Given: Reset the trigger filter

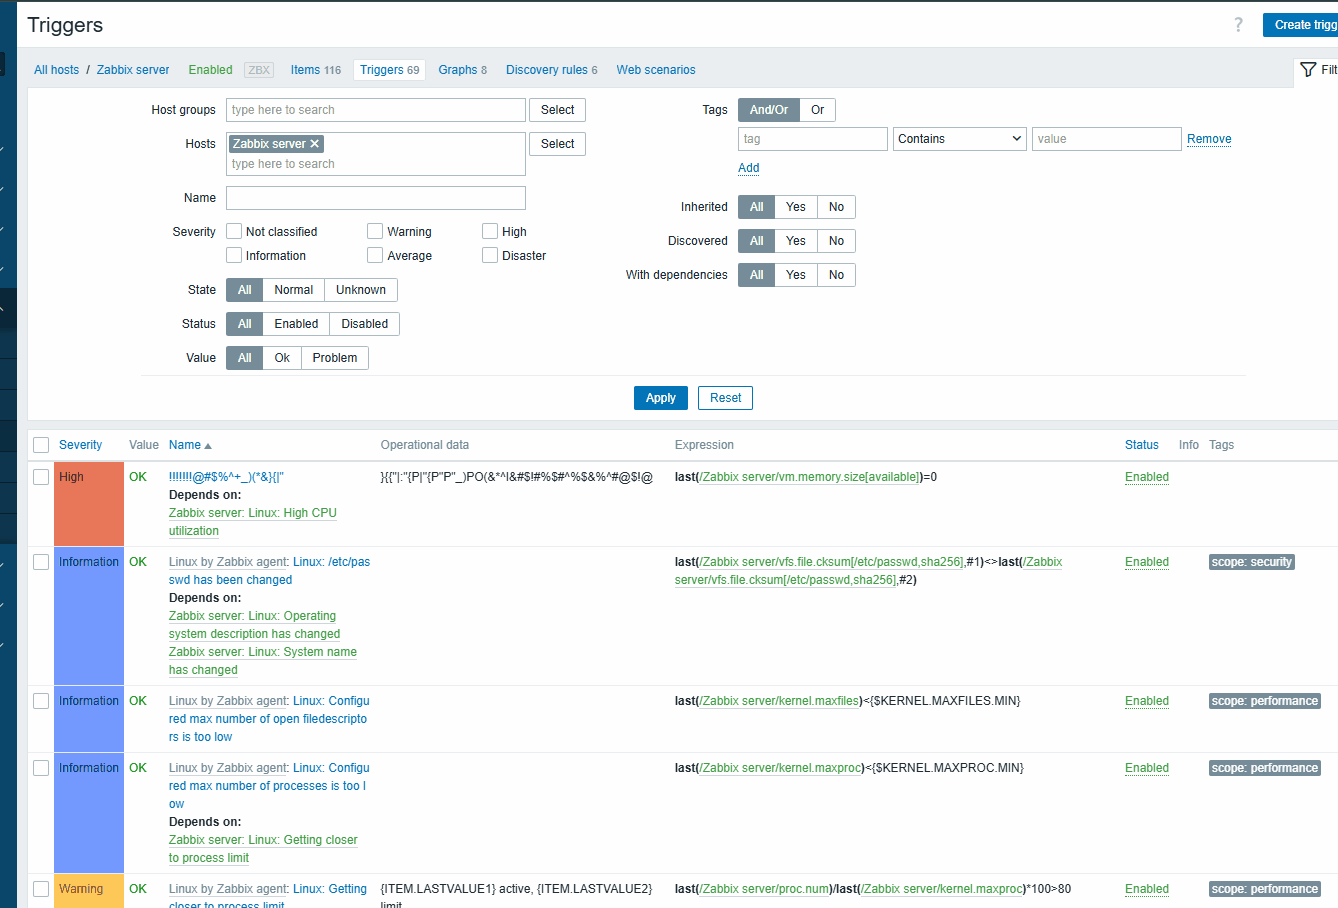Looking at the screenshot, I should pos(726,398).
